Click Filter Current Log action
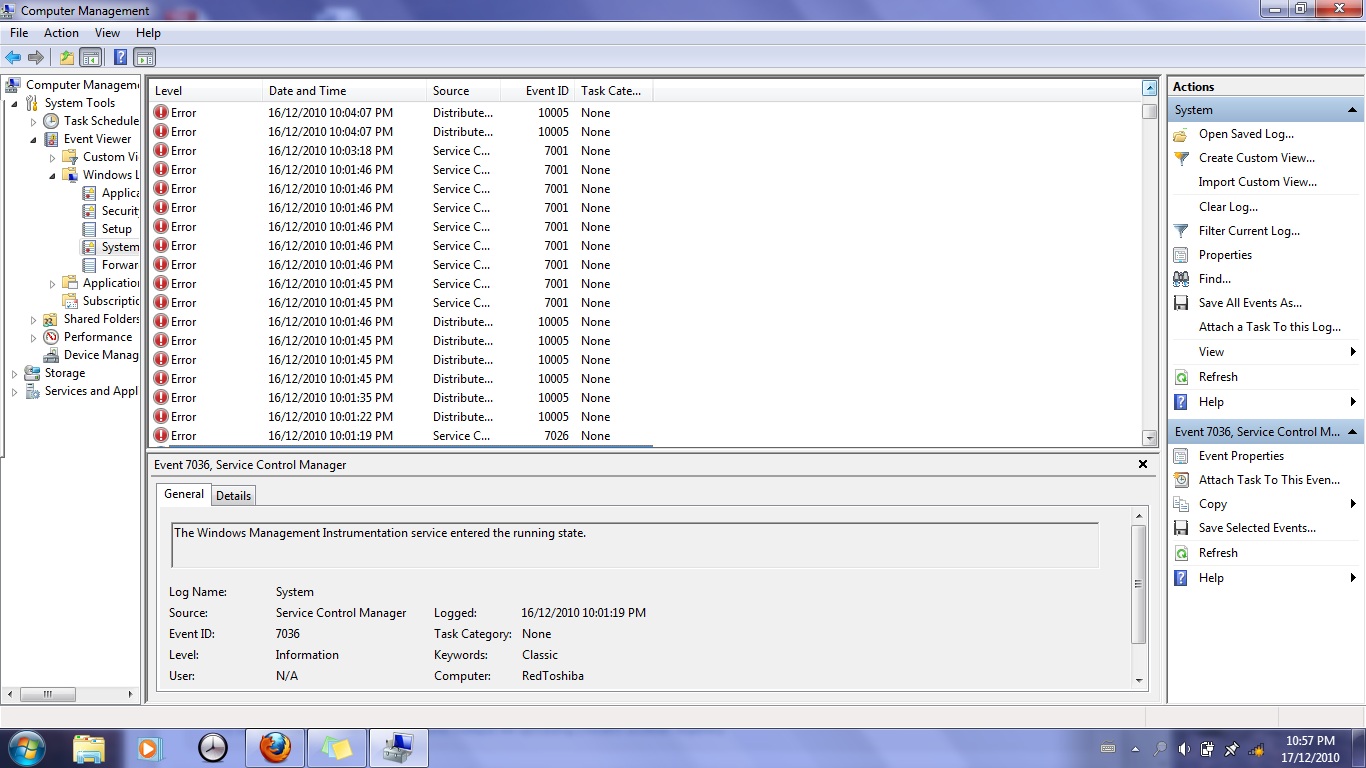This screenshot has width=1366, height=768. (1249, 231)
